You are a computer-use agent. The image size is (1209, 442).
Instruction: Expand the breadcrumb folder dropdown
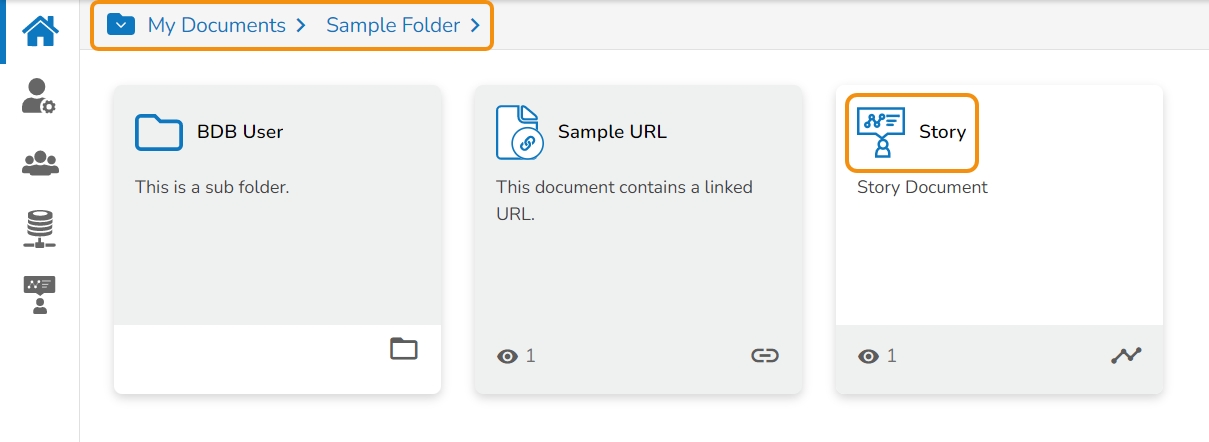point(121,25)
